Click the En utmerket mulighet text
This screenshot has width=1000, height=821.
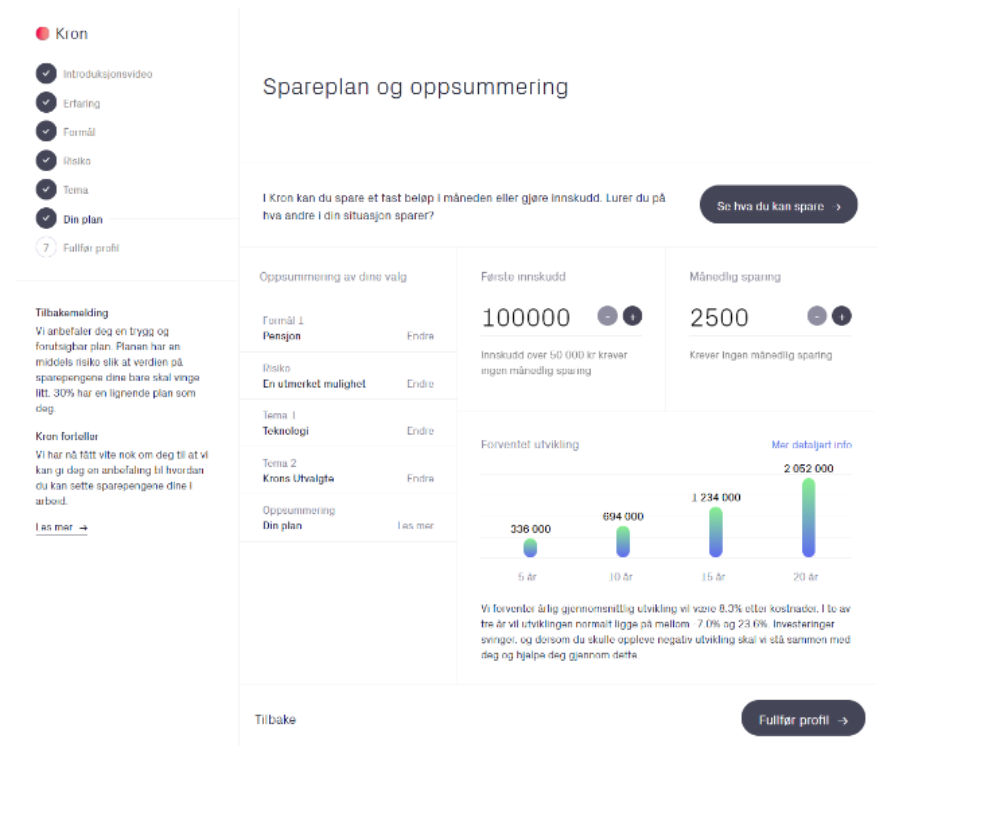pos(314,384)
